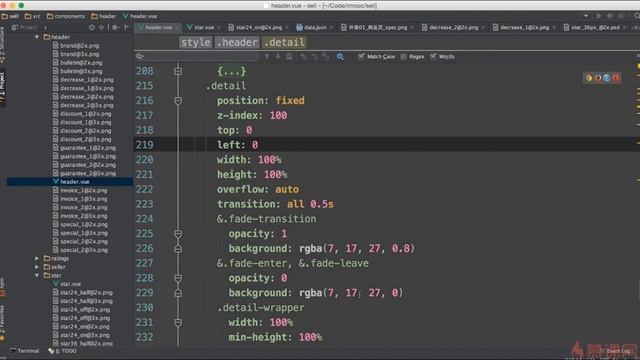Open in Safari browser preview icon
Screen dimensions: 640x360
coord(607,78)
